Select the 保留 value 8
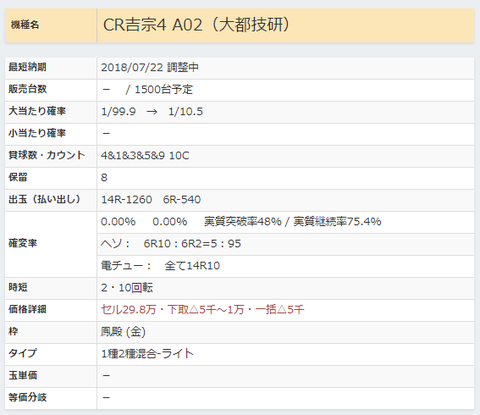480x415 pixels. [104, 177]
